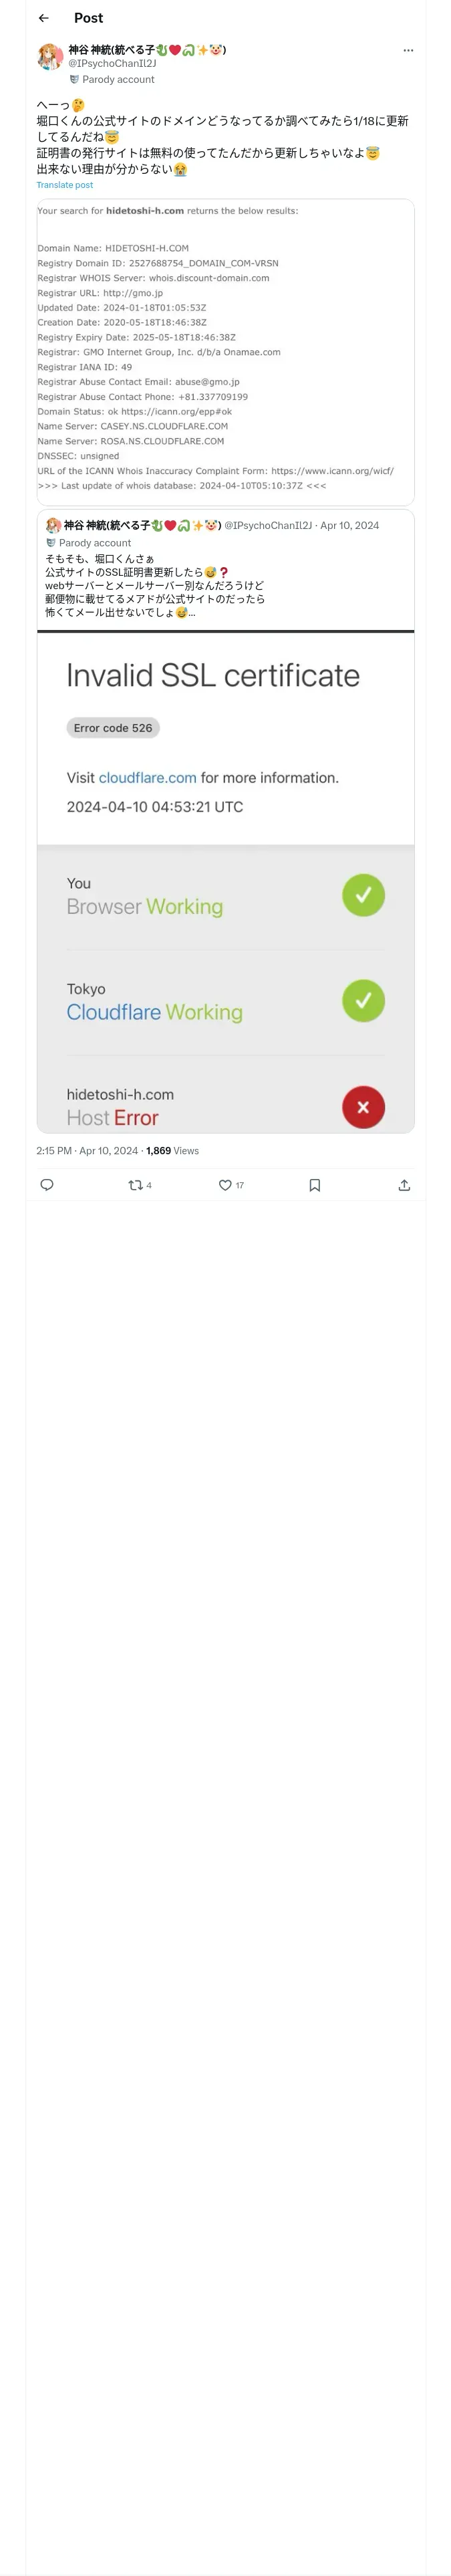Click the quoted post's small avatar
Image resolution: width=451 pixels, height=2576 pixels.
53,525
